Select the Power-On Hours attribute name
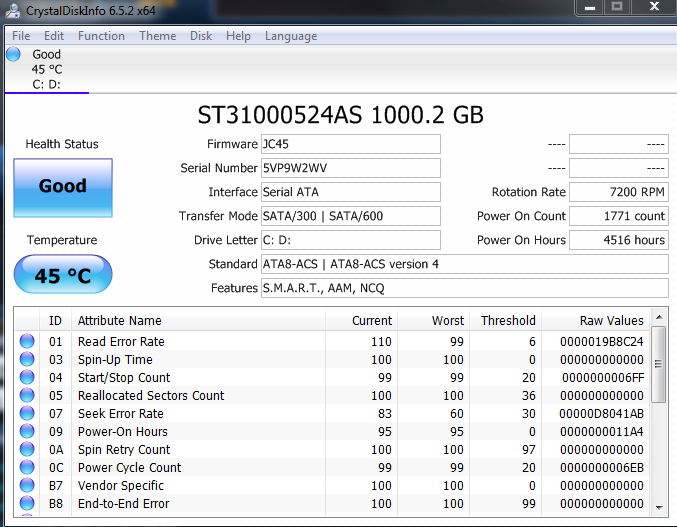This screenshot has width=677, height=527. pyautogui.click(x=123, y=432)
